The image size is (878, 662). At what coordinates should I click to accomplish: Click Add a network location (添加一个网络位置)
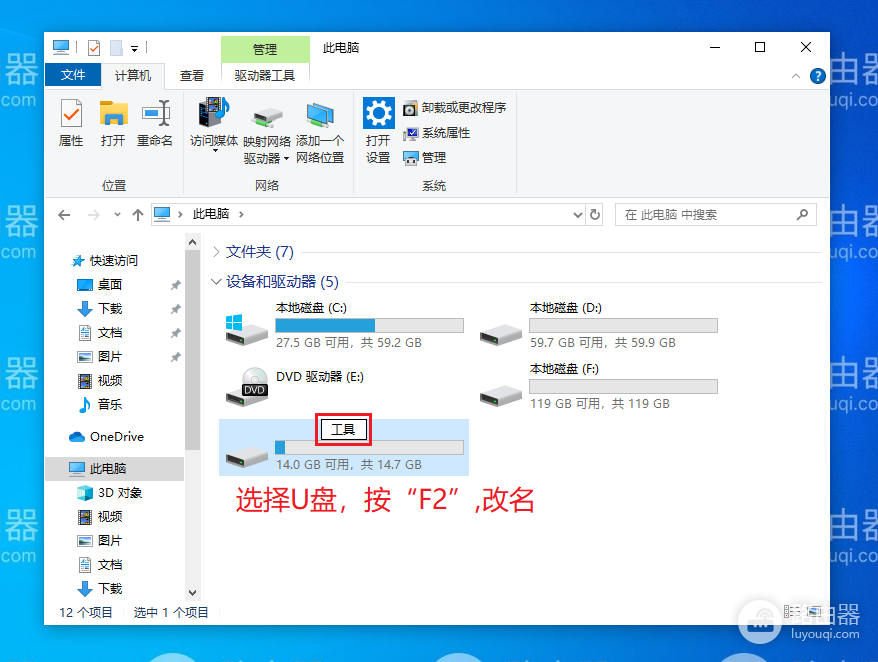320,133
